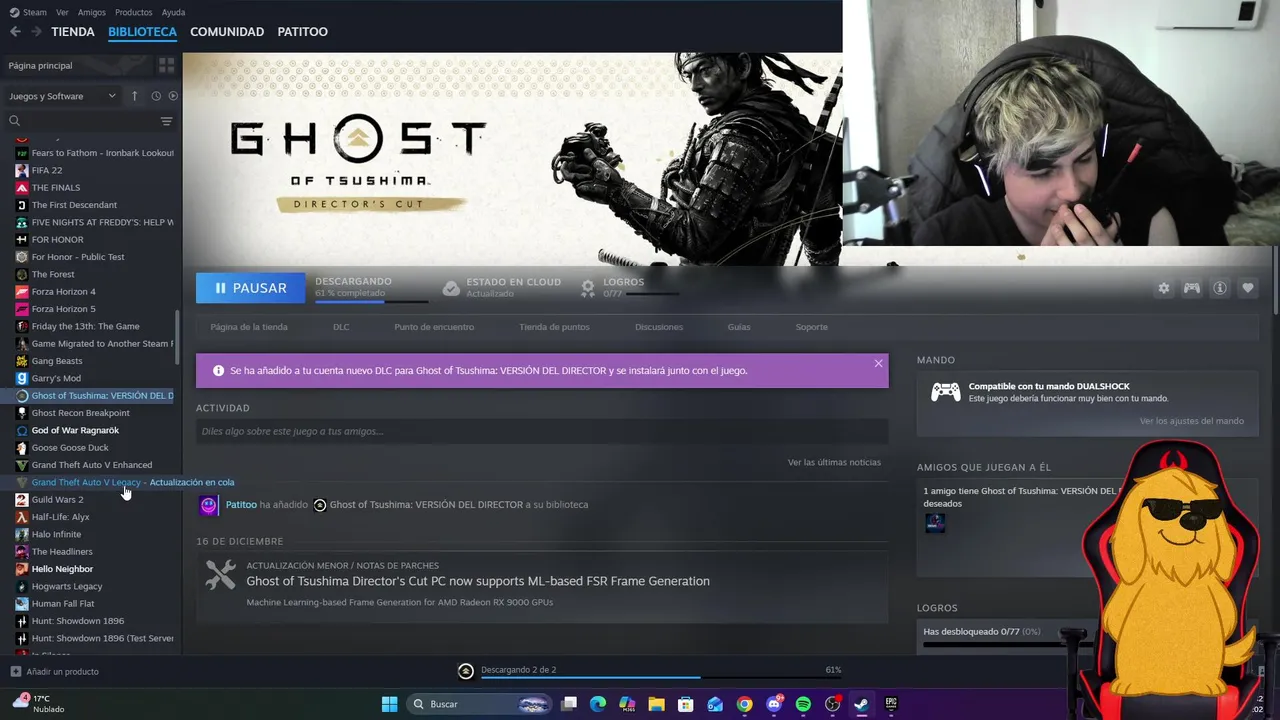The width and height of the screenshot is (1280, 720).
Task: Select Forza Horizon 5 in library
Action: (64, 309)
